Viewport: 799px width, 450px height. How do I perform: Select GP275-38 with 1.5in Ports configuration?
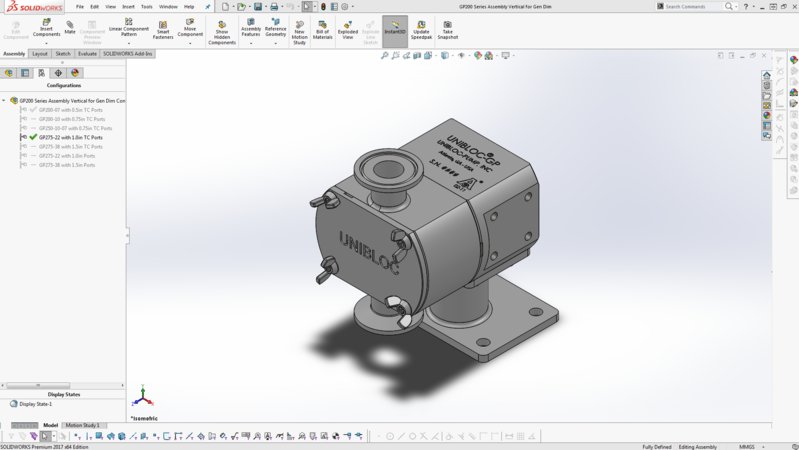[67, 165]
